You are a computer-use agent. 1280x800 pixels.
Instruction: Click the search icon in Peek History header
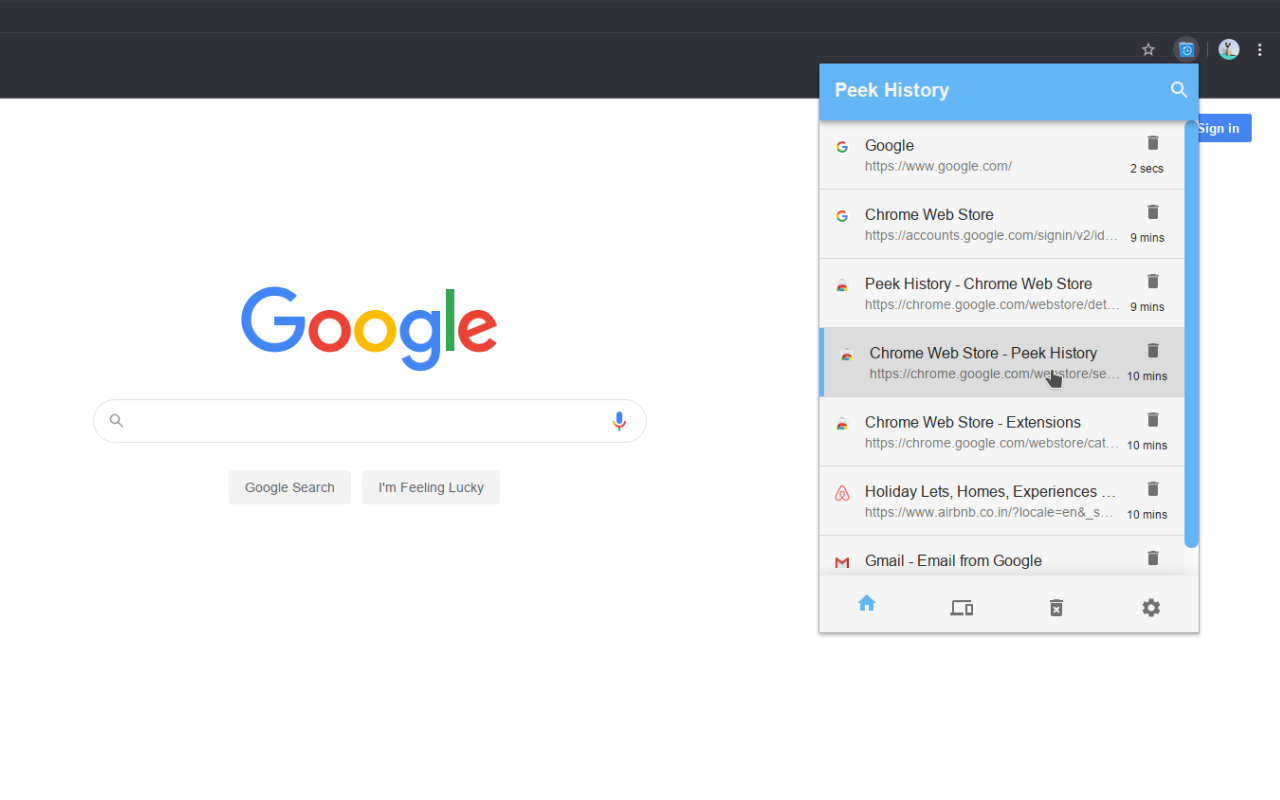point(1179,90)
